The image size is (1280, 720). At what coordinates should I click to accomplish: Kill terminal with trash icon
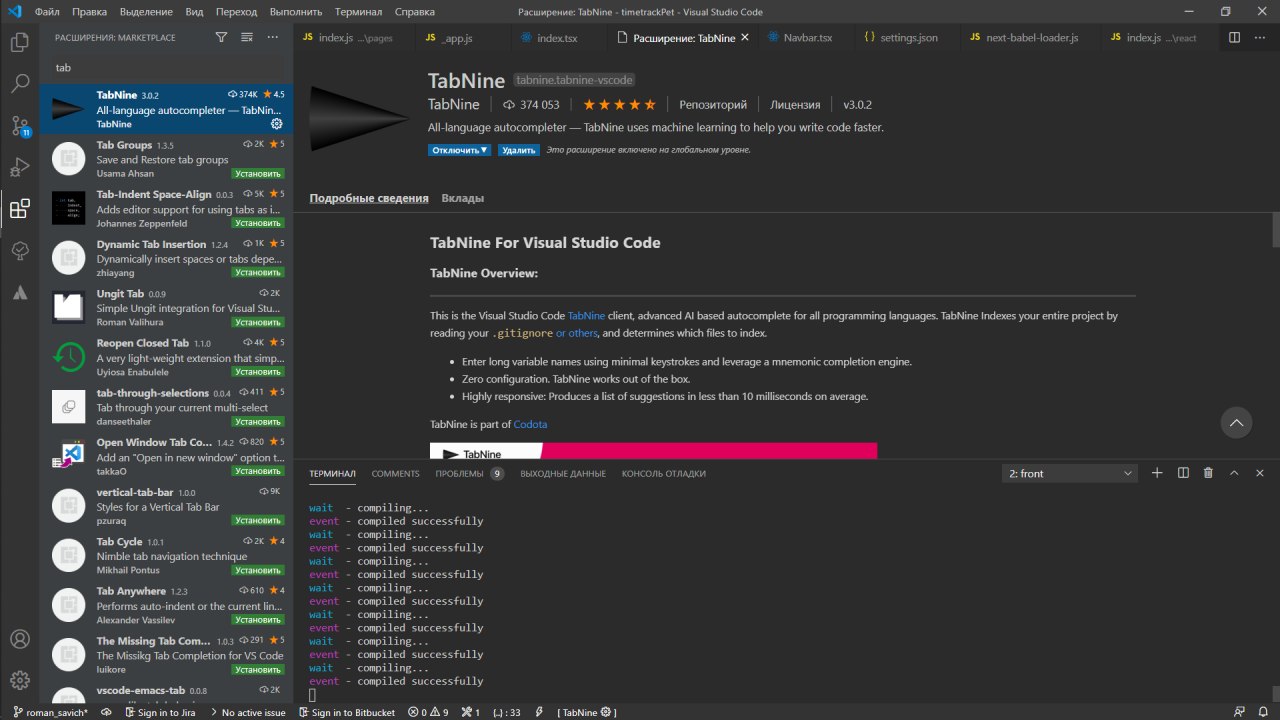1208,473
